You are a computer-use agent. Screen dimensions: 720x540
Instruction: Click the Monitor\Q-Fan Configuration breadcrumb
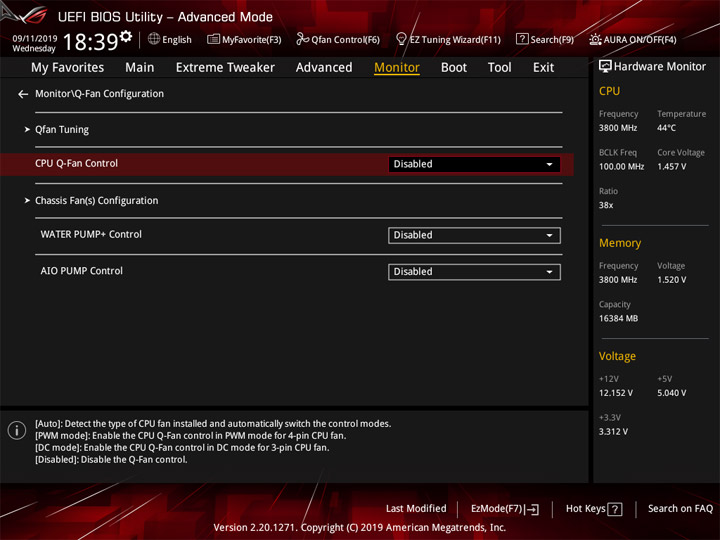tap(99, 94)
